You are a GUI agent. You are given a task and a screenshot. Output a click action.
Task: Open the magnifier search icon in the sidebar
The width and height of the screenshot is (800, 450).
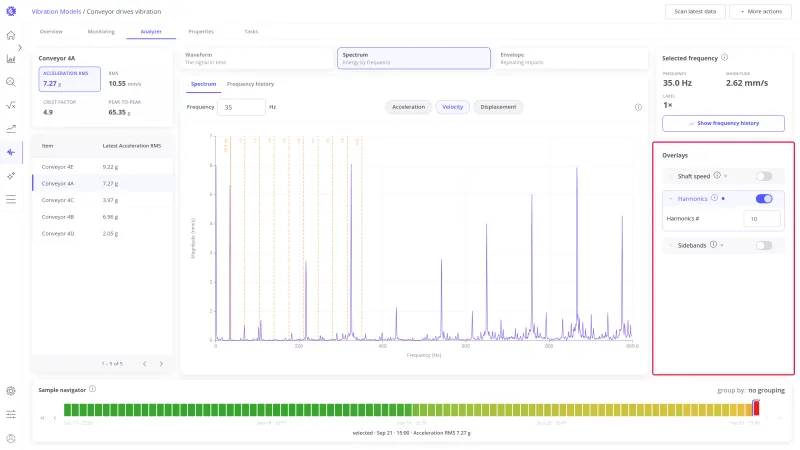click(11, 82)
